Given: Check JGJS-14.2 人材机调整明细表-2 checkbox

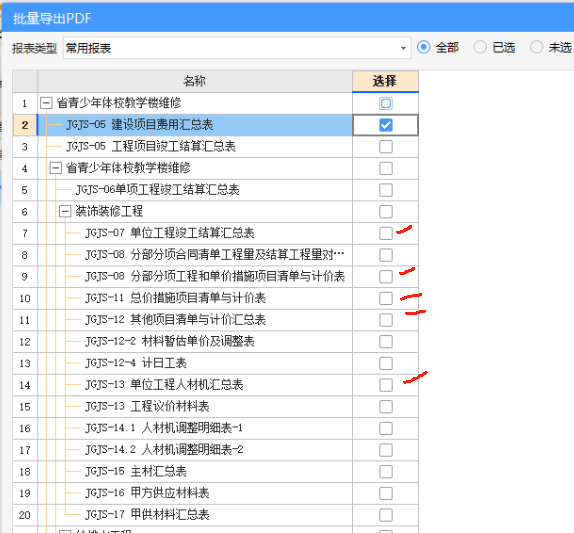Looking at the screenshot, I should click(386, 450).
